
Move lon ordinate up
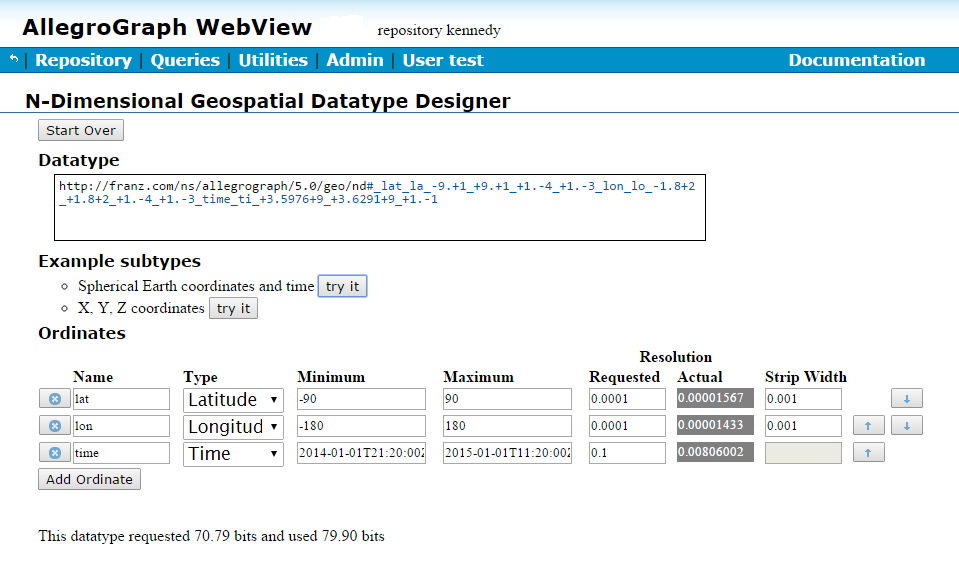coord(867,426)
